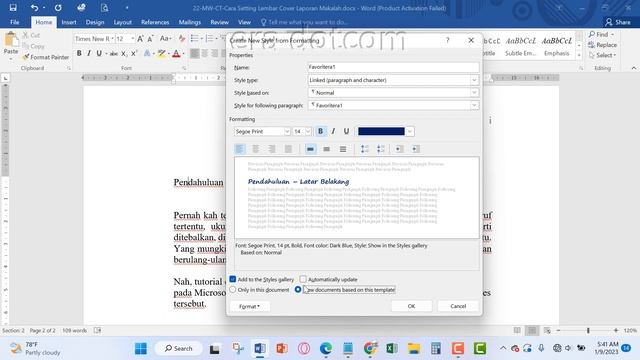The width and height of the screenshot is (640, 360).
Task: Switch to the References tab
Action: pyautogui.click(x=155, y=22)
